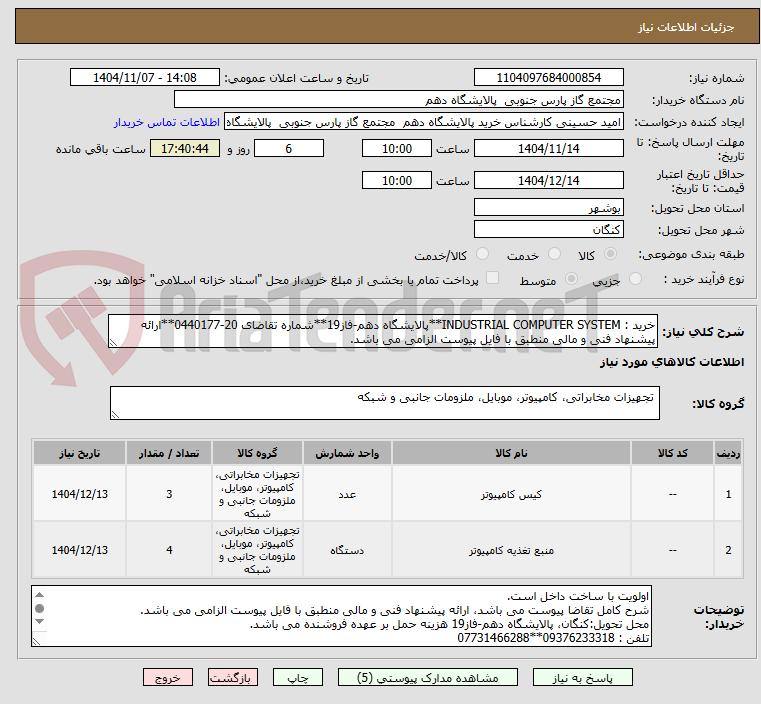The image size is (761, 704).
Task: Click the گروه کالا text area
Action: point(384,403)
